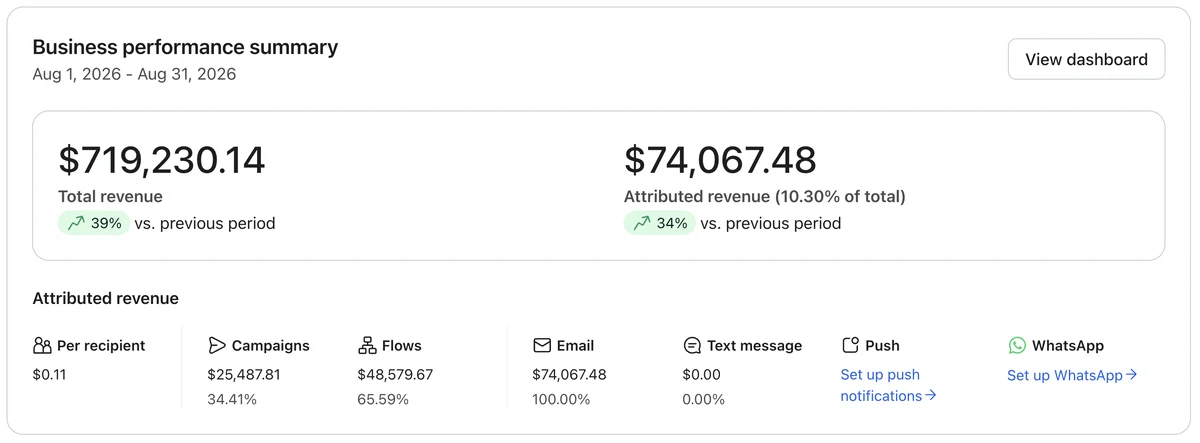The height and width of the screenshot is (443, 1200).
Task: Click the Attributed revenue section heading
Action: pyautogui.click(x=106, y=298)
